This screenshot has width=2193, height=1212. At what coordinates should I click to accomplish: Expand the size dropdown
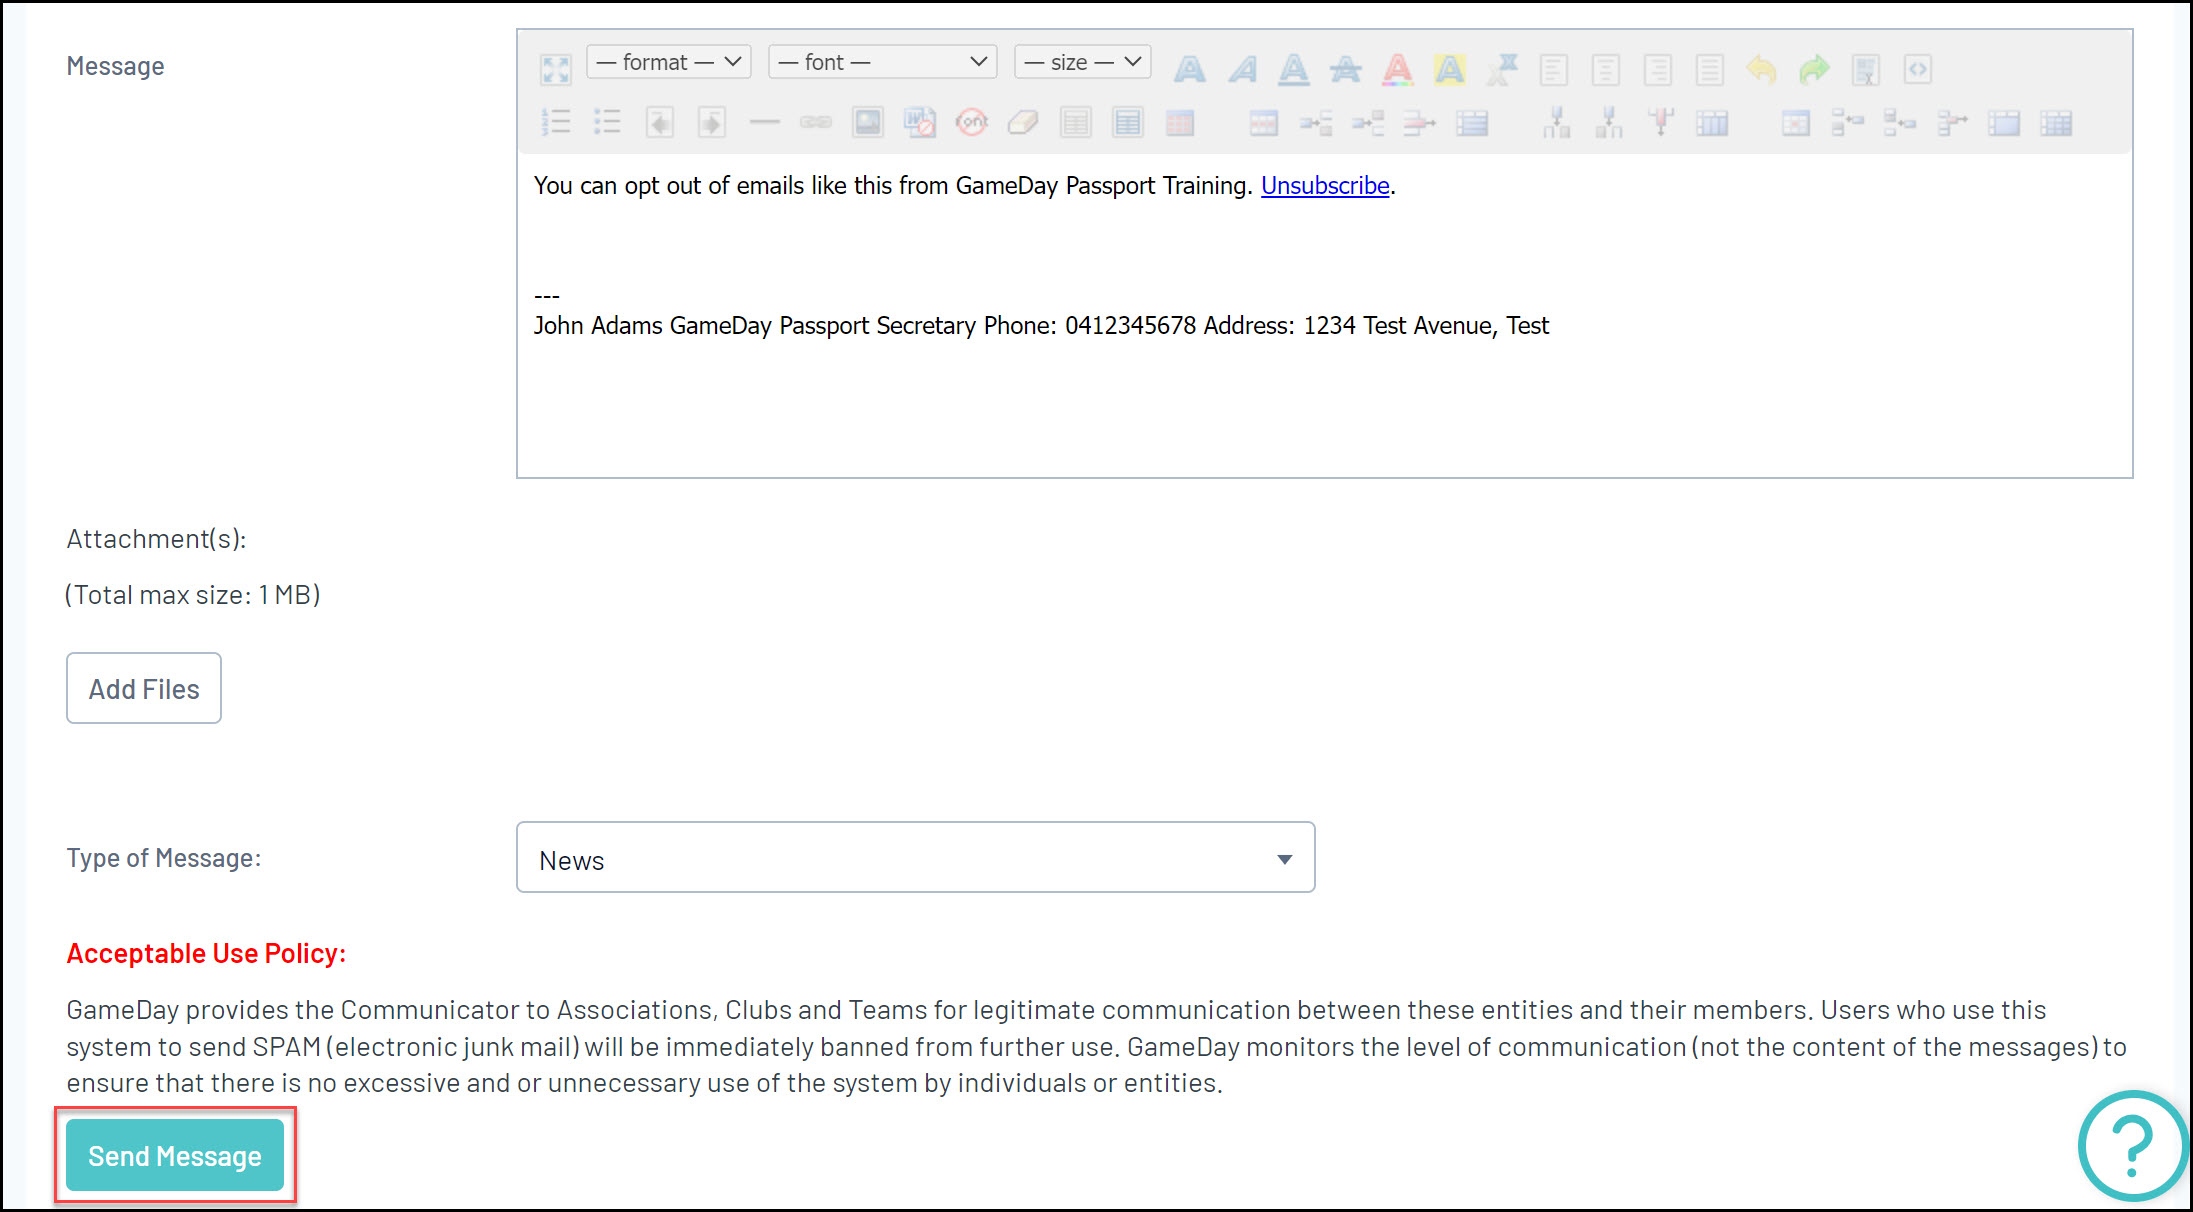1082,62
